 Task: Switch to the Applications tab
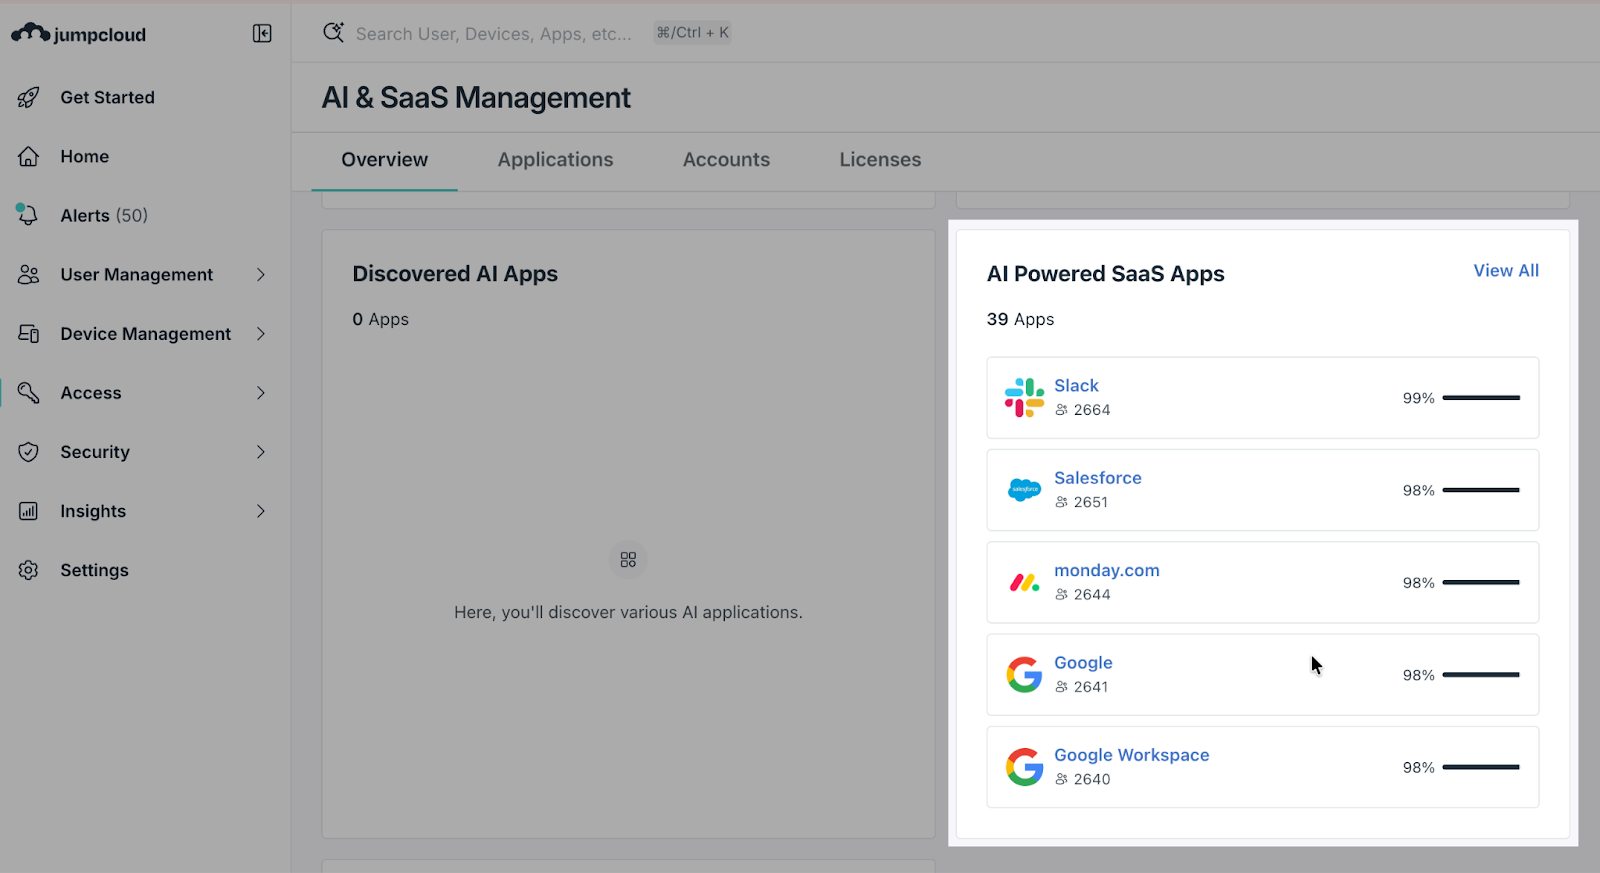555,160
